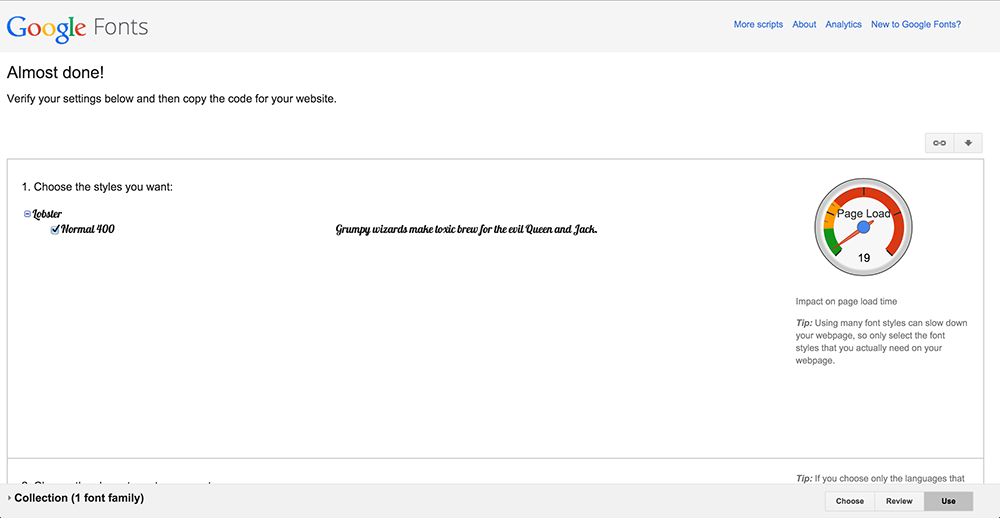Click the Impact on page load time caption
The height and width of the screenshot is (518, 1000).
pos(846,301)
